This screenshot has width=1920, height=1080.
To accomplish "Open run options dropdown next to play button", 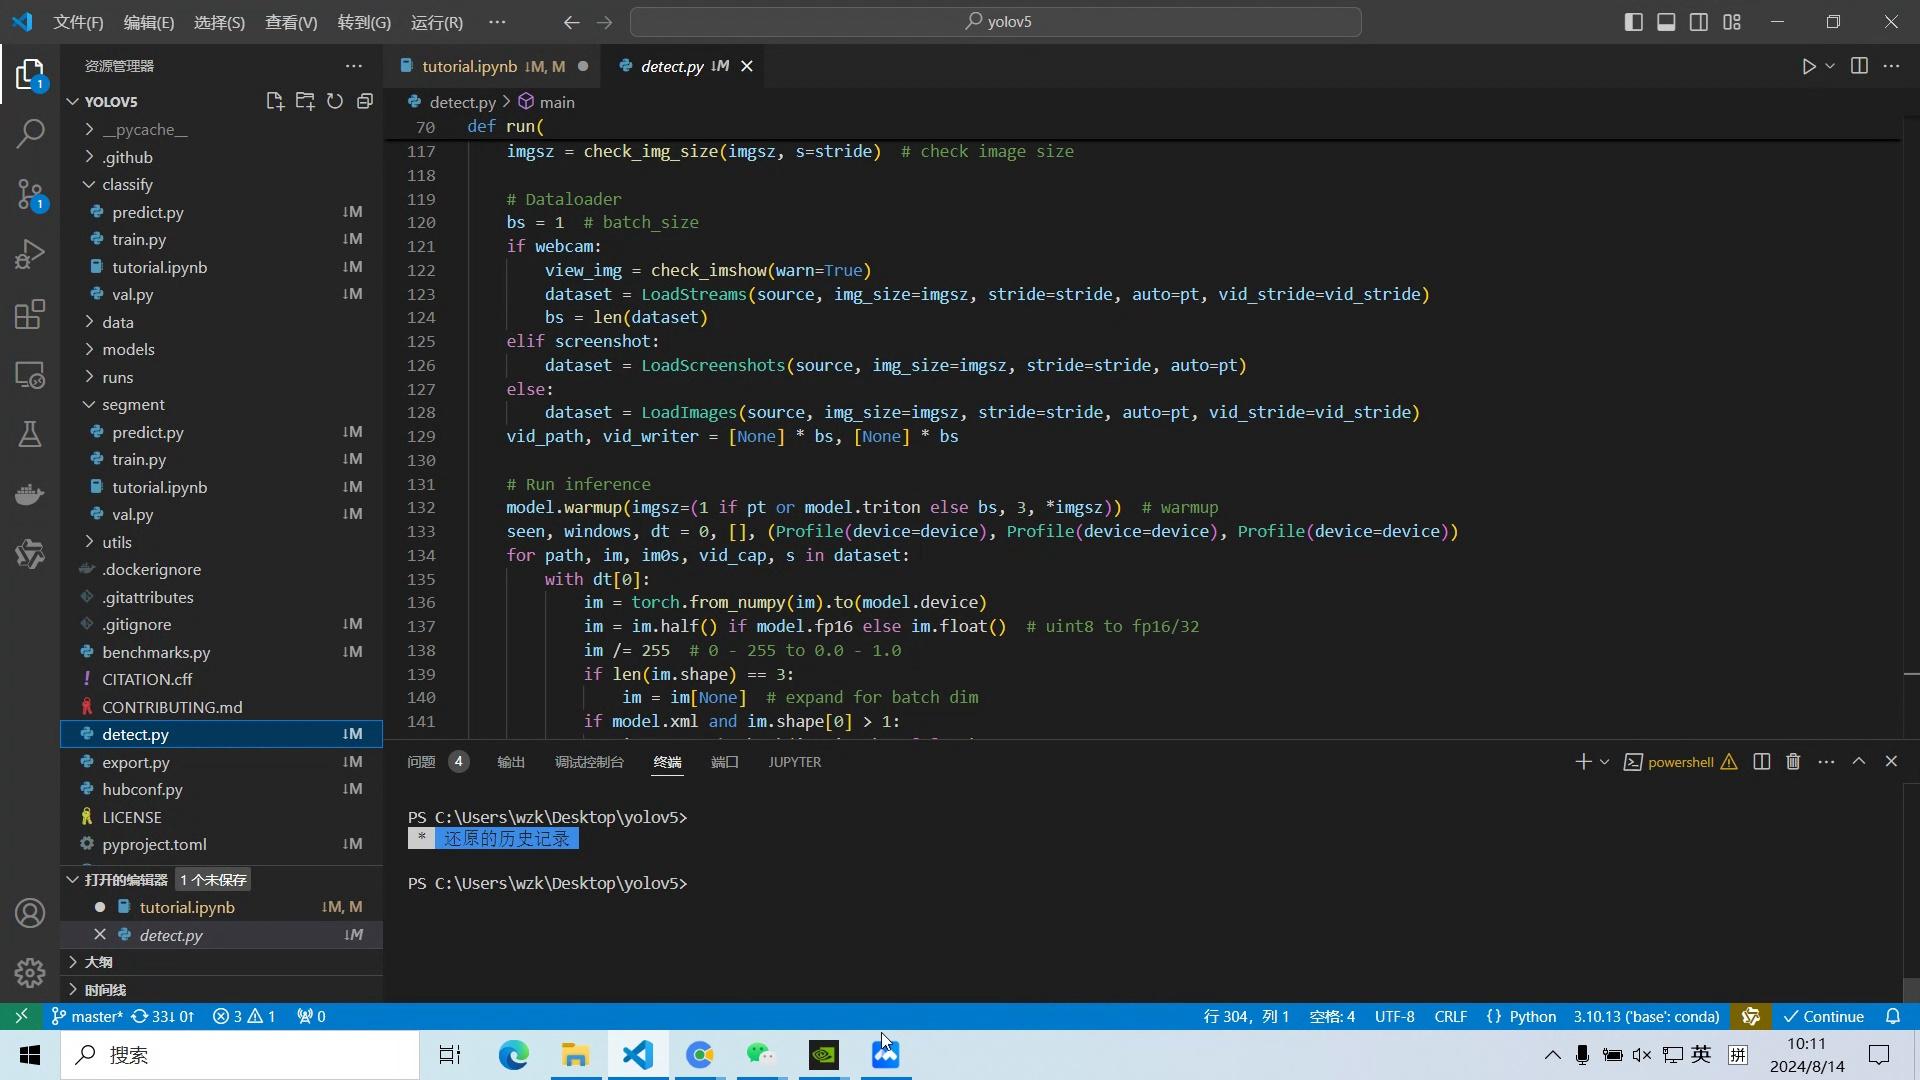I will click(x=1830, y=66).
